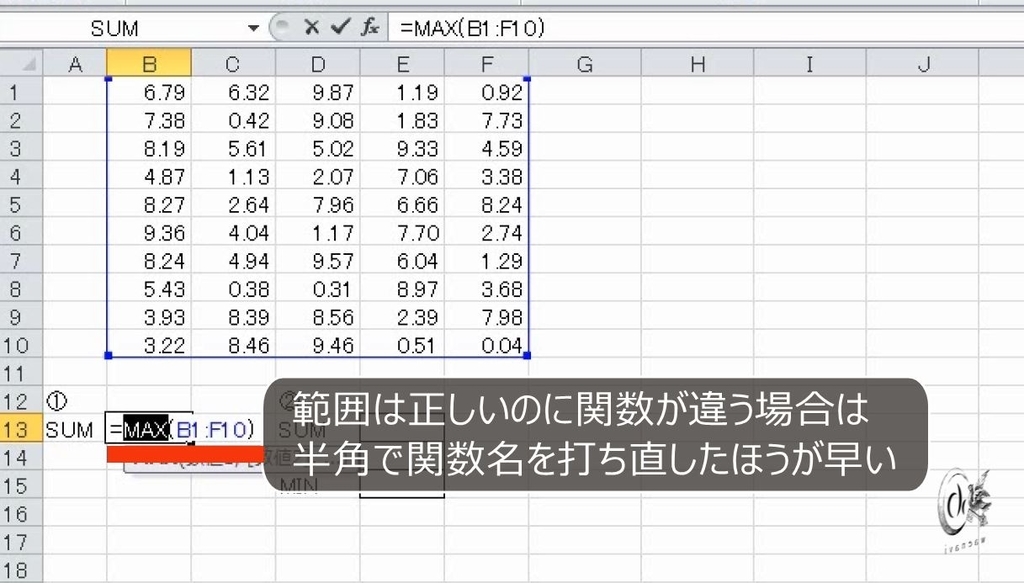Image resolution: width=1024 pixels, height=583 pixels.
Task: Click the SUM label in cell A13
Action: 69,430
